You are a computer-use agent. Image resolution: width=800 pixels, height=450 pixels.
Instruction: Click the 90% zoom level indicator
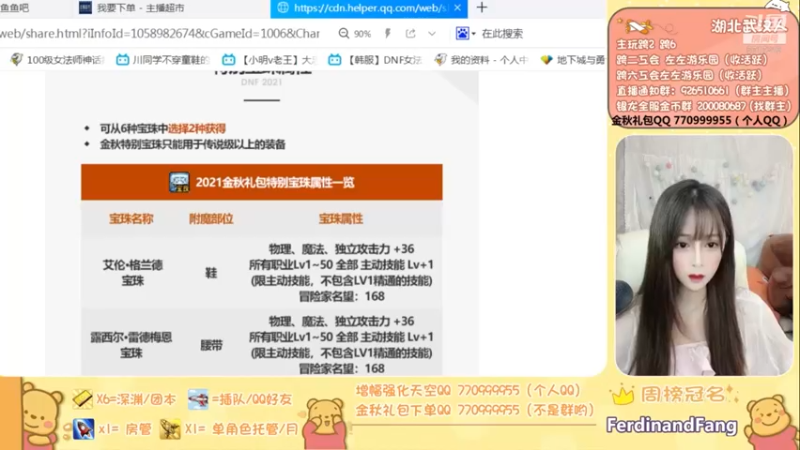tap(362, 34)
